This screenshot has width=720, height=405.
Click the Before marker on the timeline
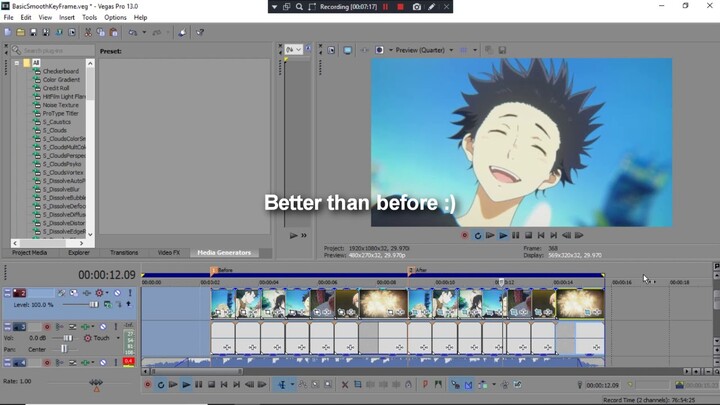(213, 270)
